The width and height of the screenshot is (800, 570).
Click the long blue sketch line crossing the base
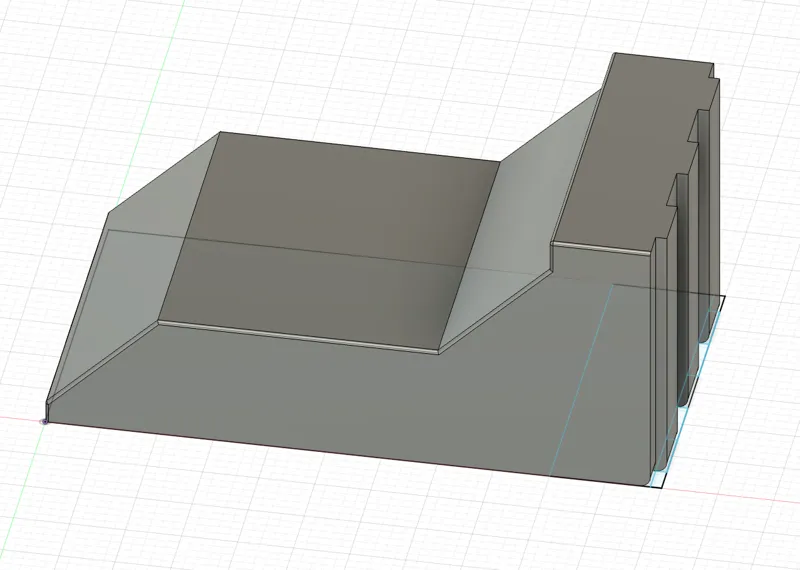[x=582, y=380]
